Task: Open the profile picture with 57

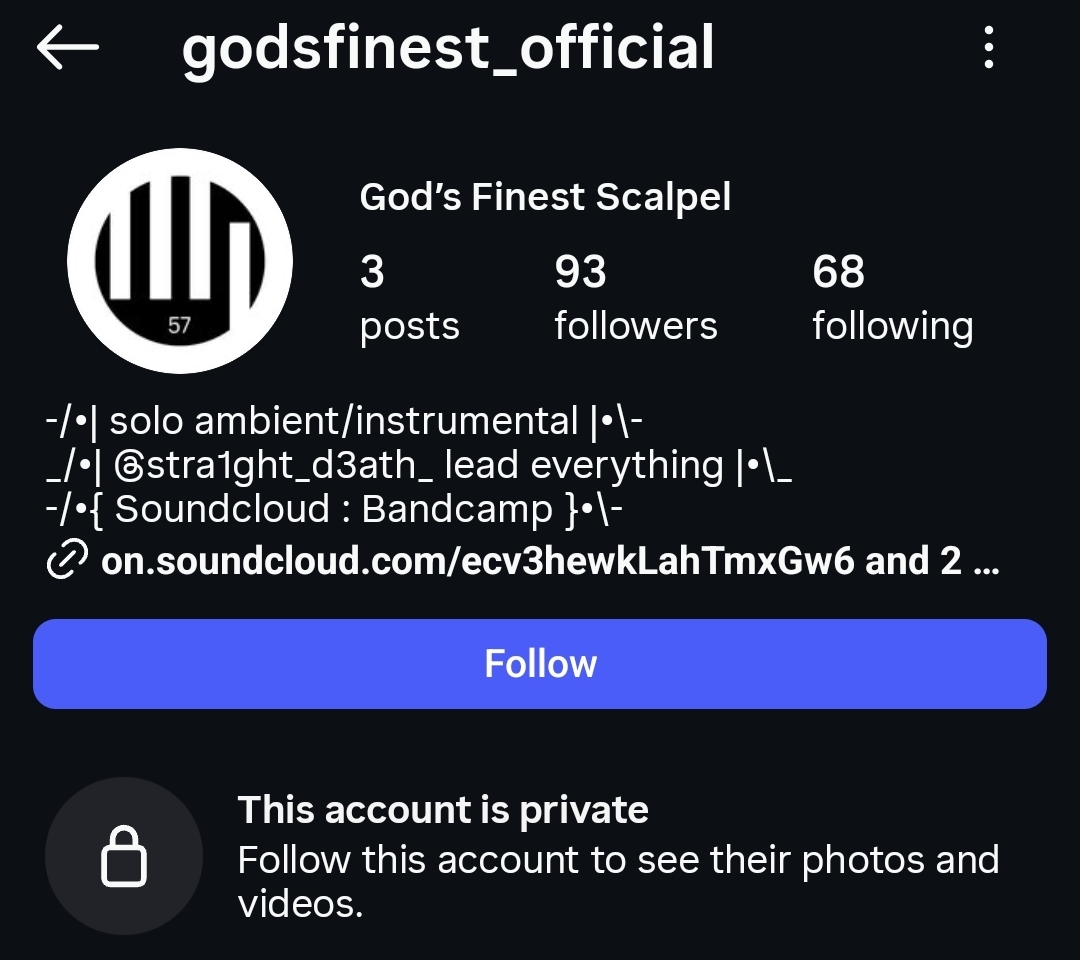Action: (180, 261)
